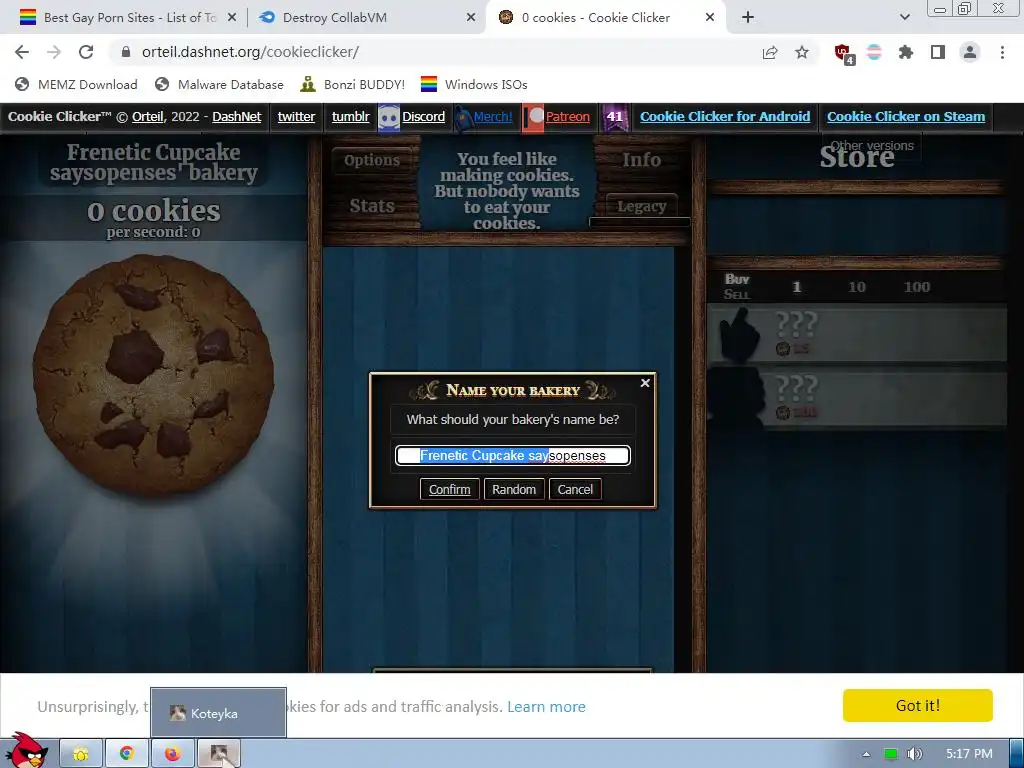
Task: Show hidden system tray icons
Action: click(x=867, y=754)
